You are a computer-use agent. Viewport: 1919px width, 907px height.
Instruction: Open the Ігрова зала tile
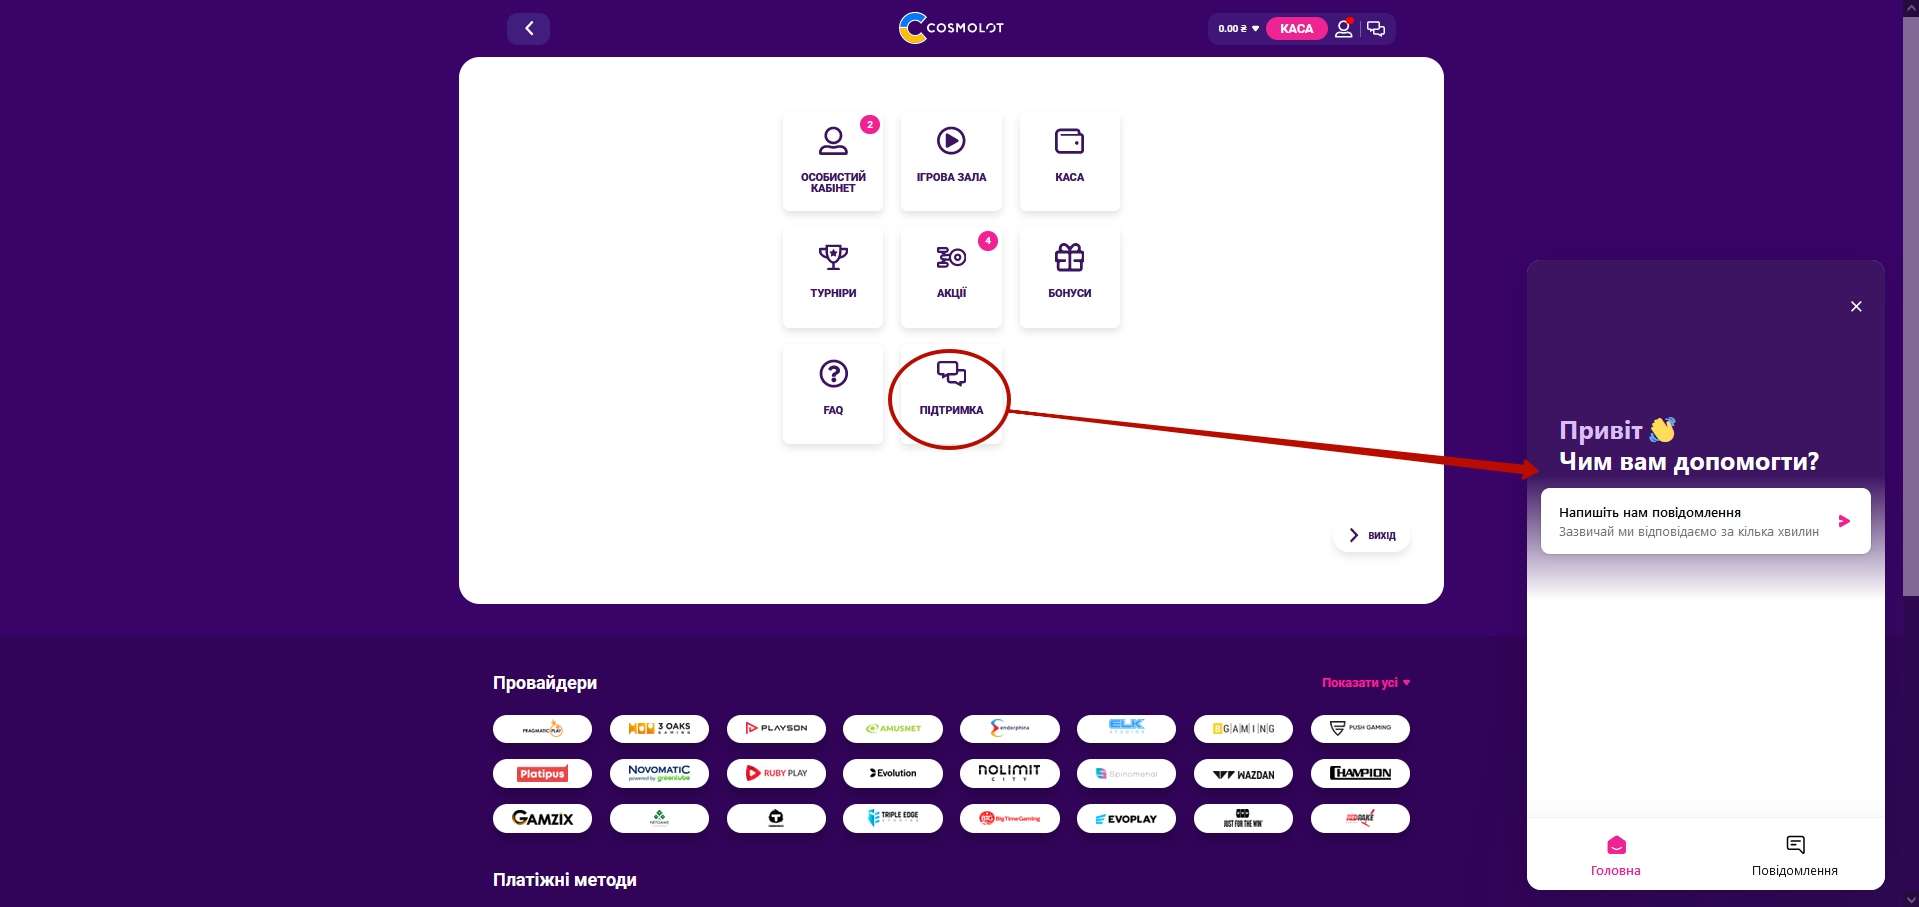click(x=950, y=160)
